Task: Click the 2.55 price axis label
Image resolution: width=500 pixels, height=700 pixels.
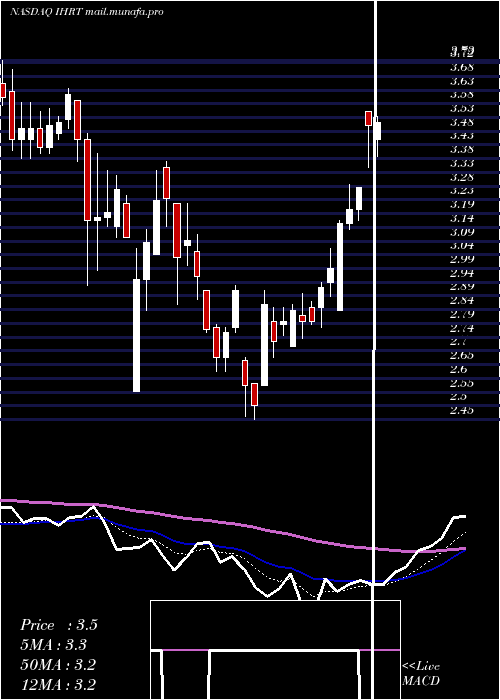Action: (x=462, y=383)
